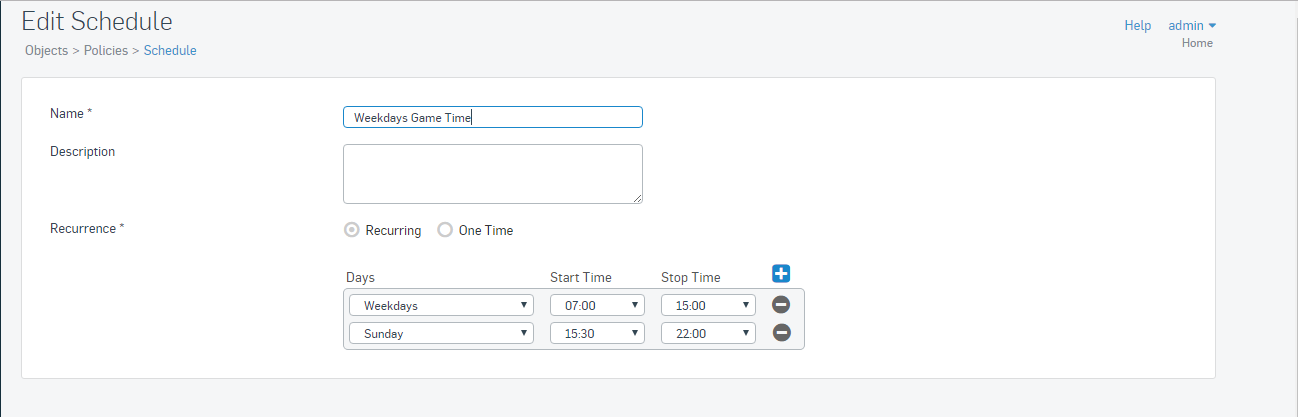Image resolution: width=1298 pixels, height=417 pixels.
Task: Open the Weekdays days dropdown
Action: pyautogui.click(x=441, y=305)
